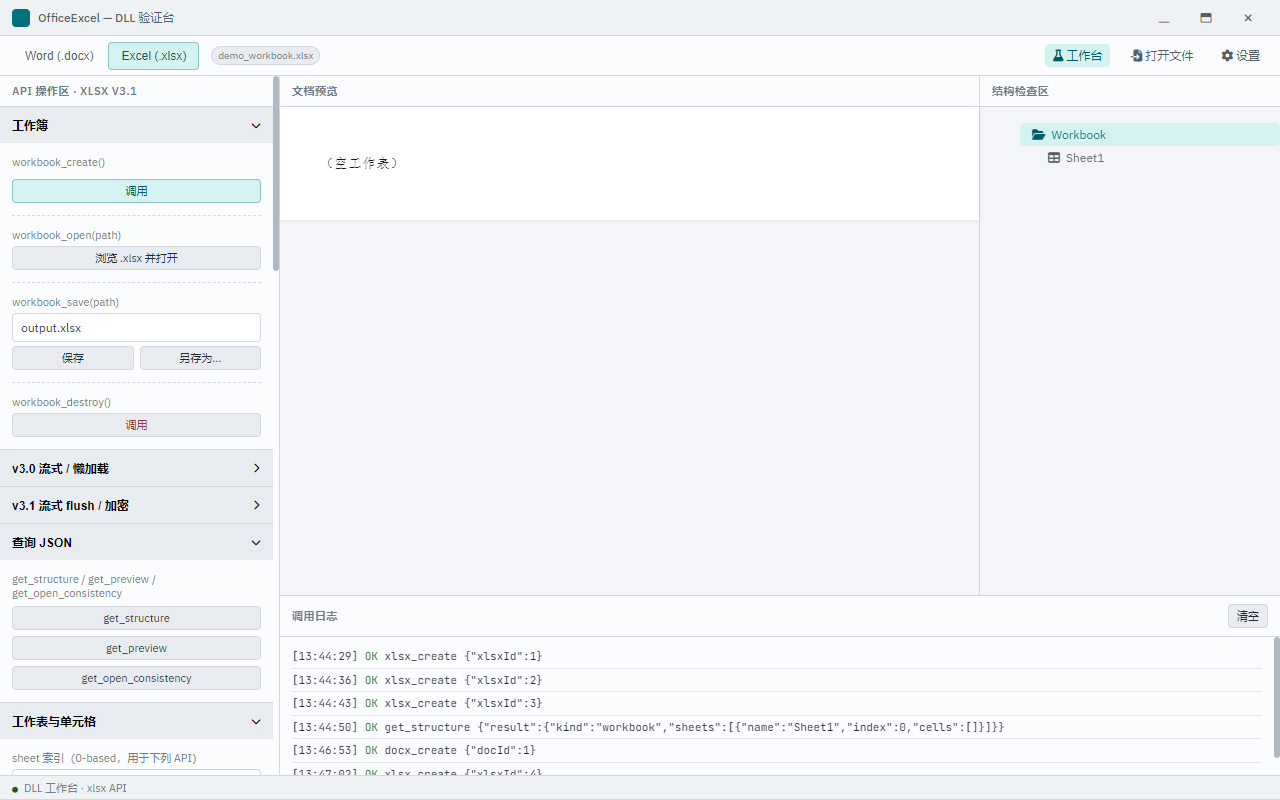Select the Workbook tree node
The image size is (1280, 800).
(1149, 135)
